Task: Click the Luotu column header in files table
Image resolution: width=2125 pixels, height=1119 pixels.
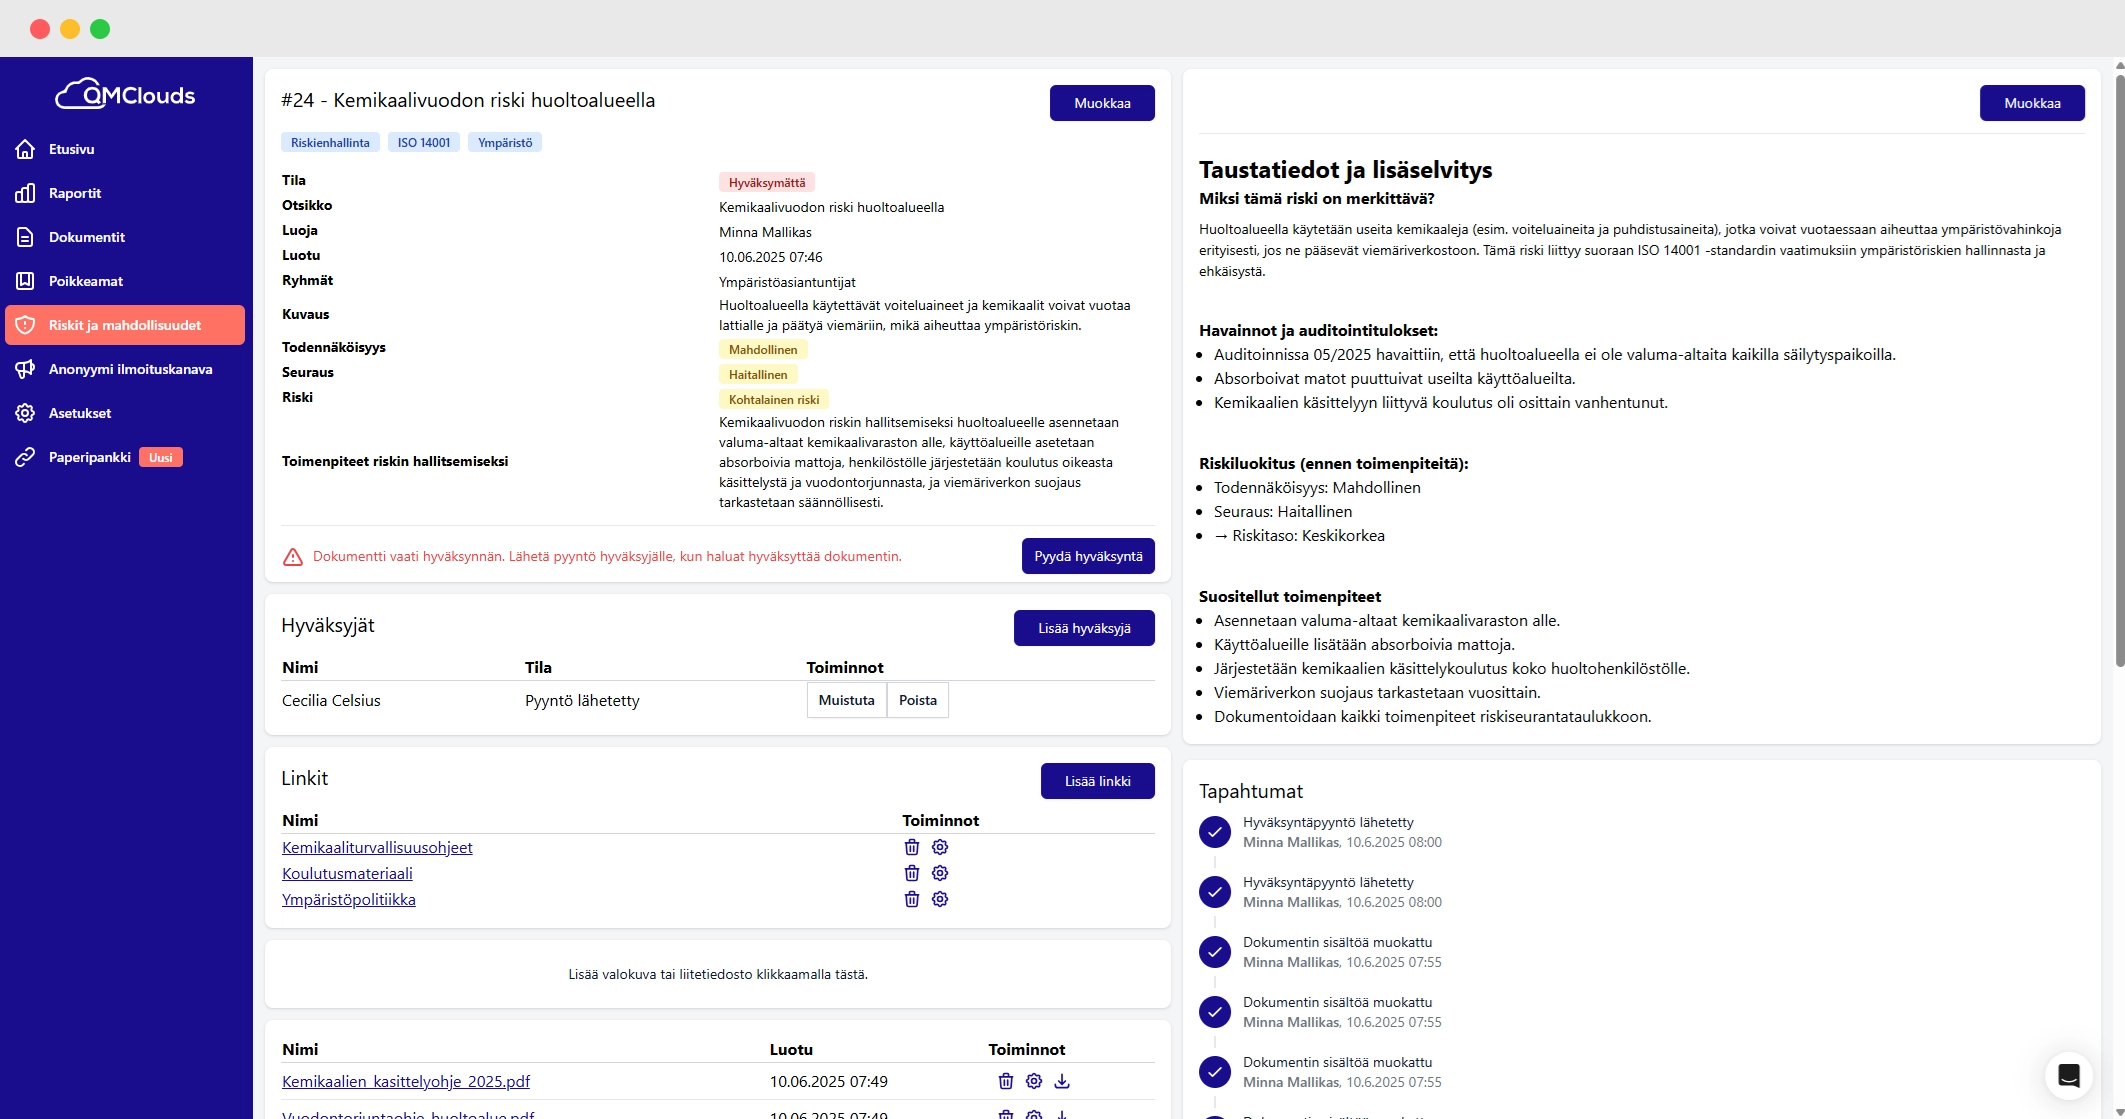Action: pyautogui.click(x=791, y=1049)
